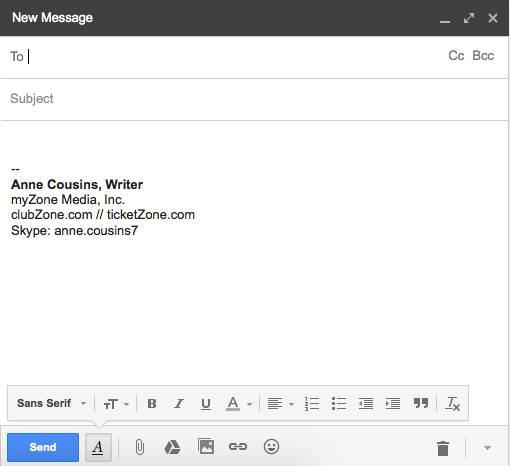
Task: Open more options arrow beside trash
Action: 487,448
